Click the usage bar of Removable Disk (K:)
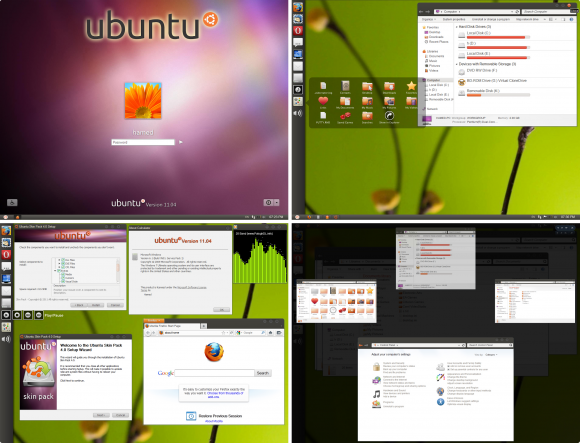The image size is (580, 443). pyautogui.click(x=498, y=95)
